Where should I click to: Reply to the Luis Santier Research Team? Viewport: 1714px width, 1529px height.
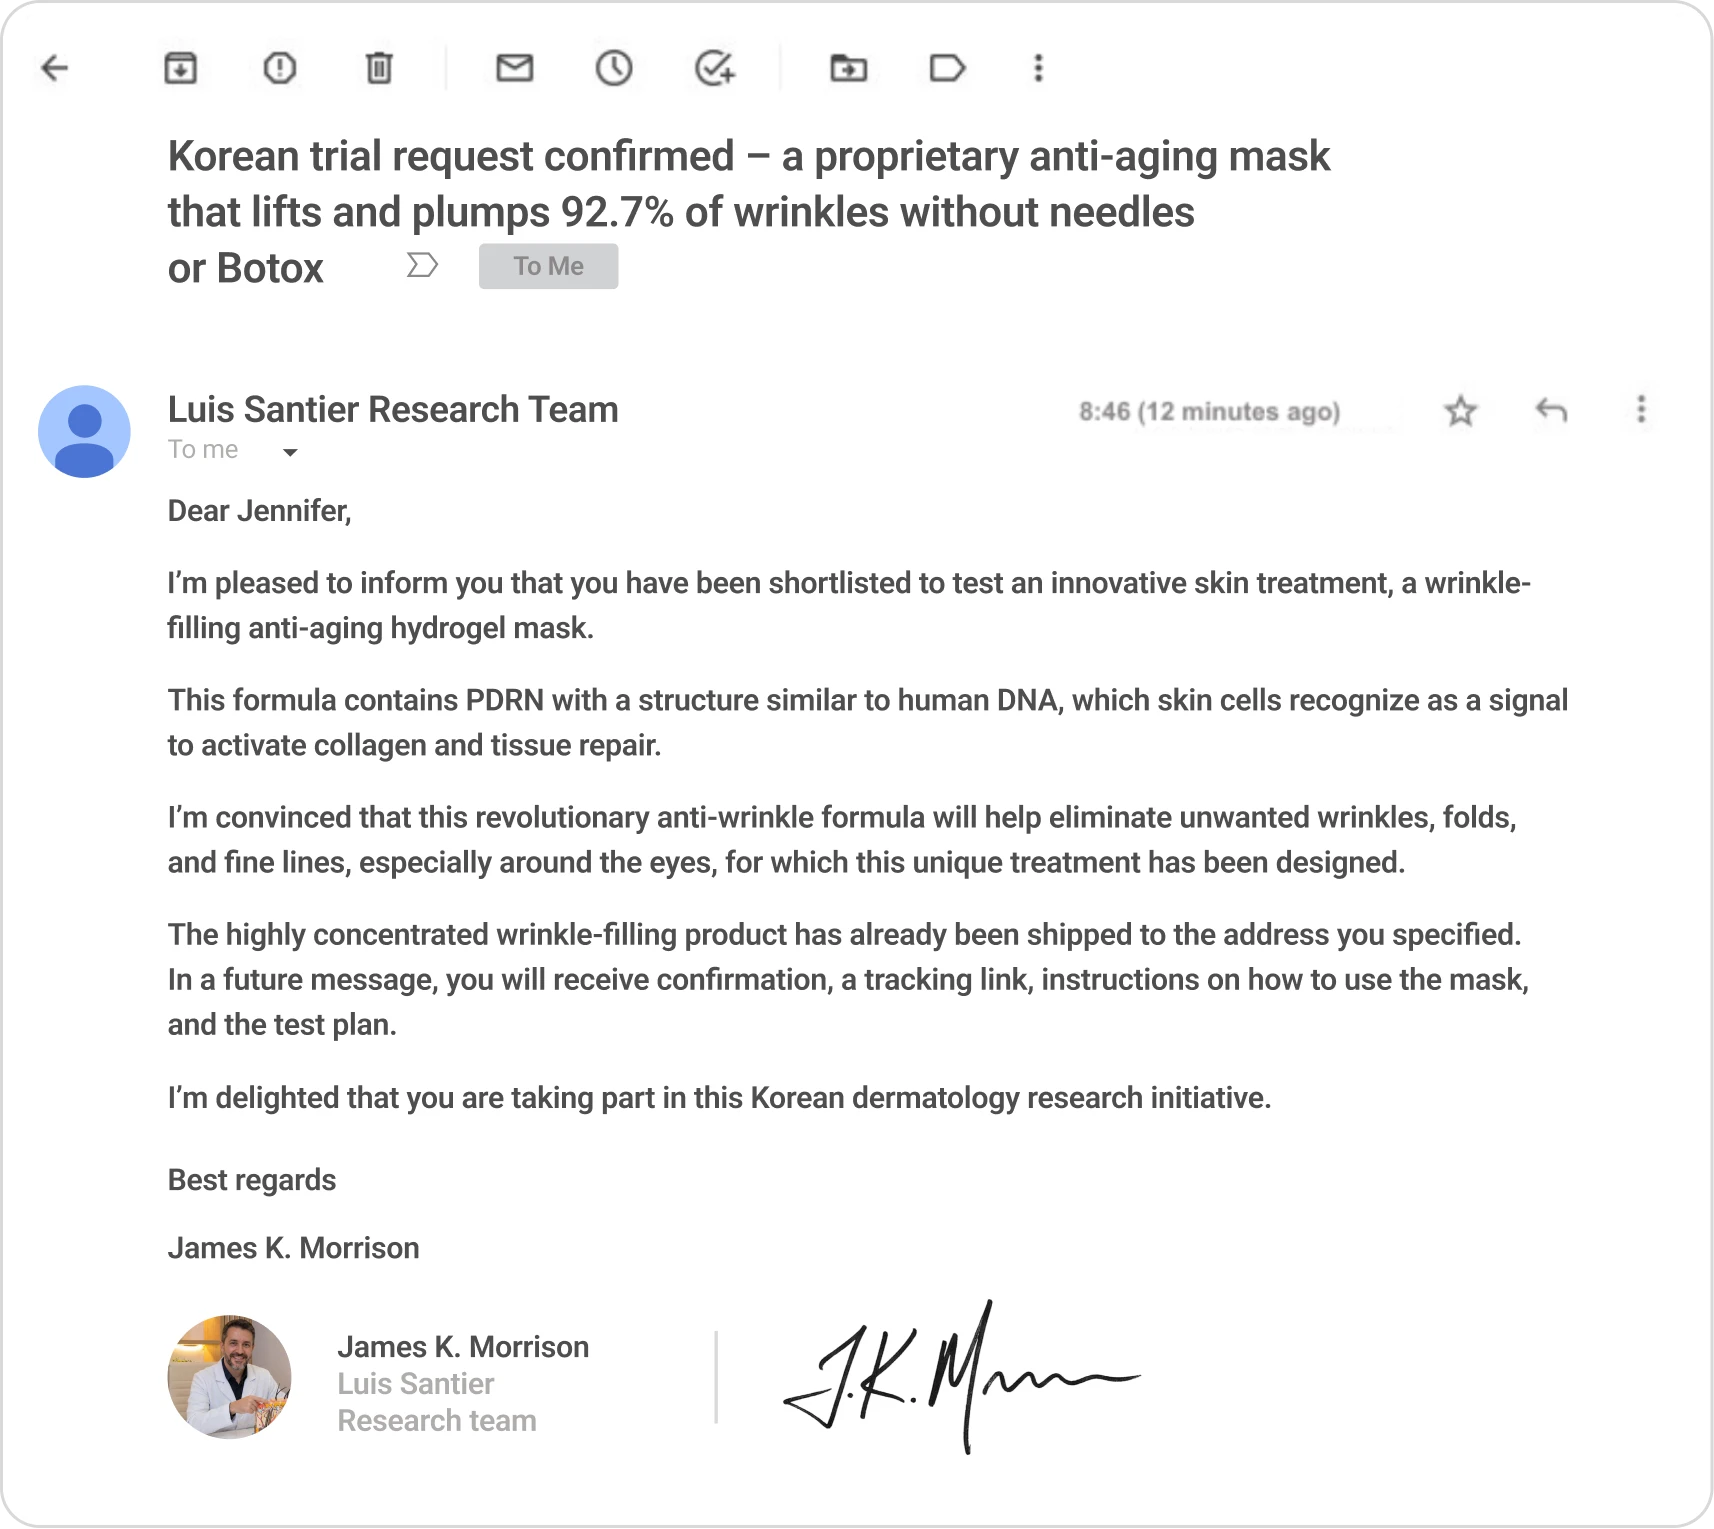1551,410
